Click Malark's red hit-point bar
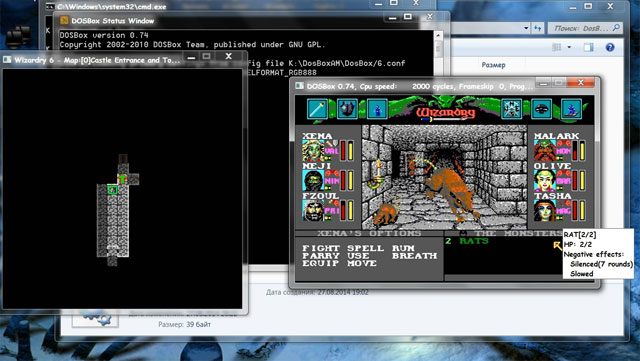640x361 pixels. [x=575, y=150]
